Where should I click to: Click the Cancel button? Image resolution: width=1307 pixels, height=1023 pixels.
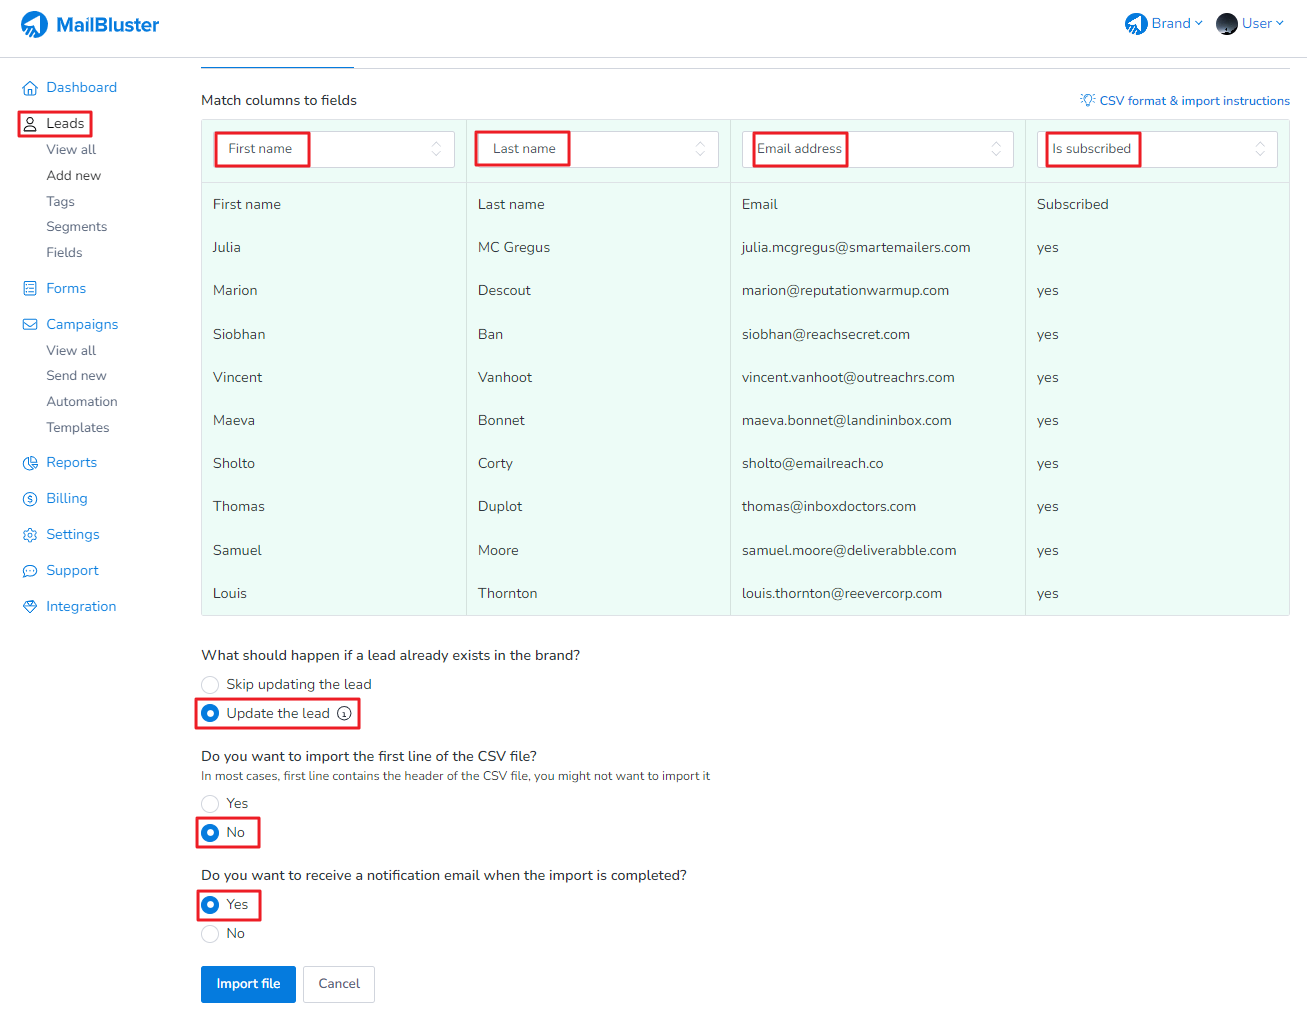point(339,984)
